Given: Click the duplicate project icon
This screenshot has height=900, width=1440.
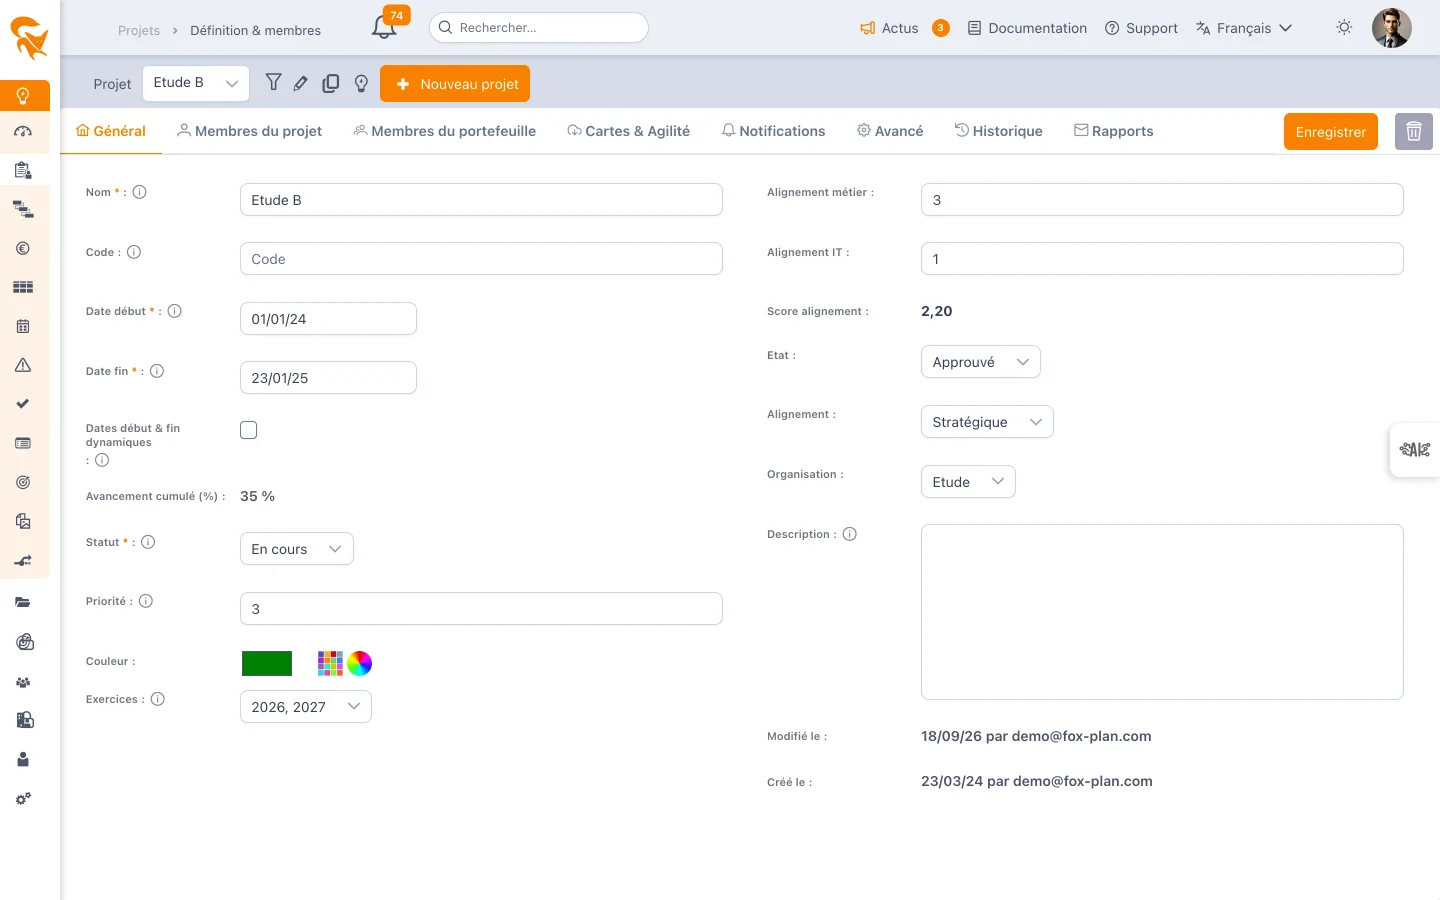Looking at the screenshot, I should [330, 83].
